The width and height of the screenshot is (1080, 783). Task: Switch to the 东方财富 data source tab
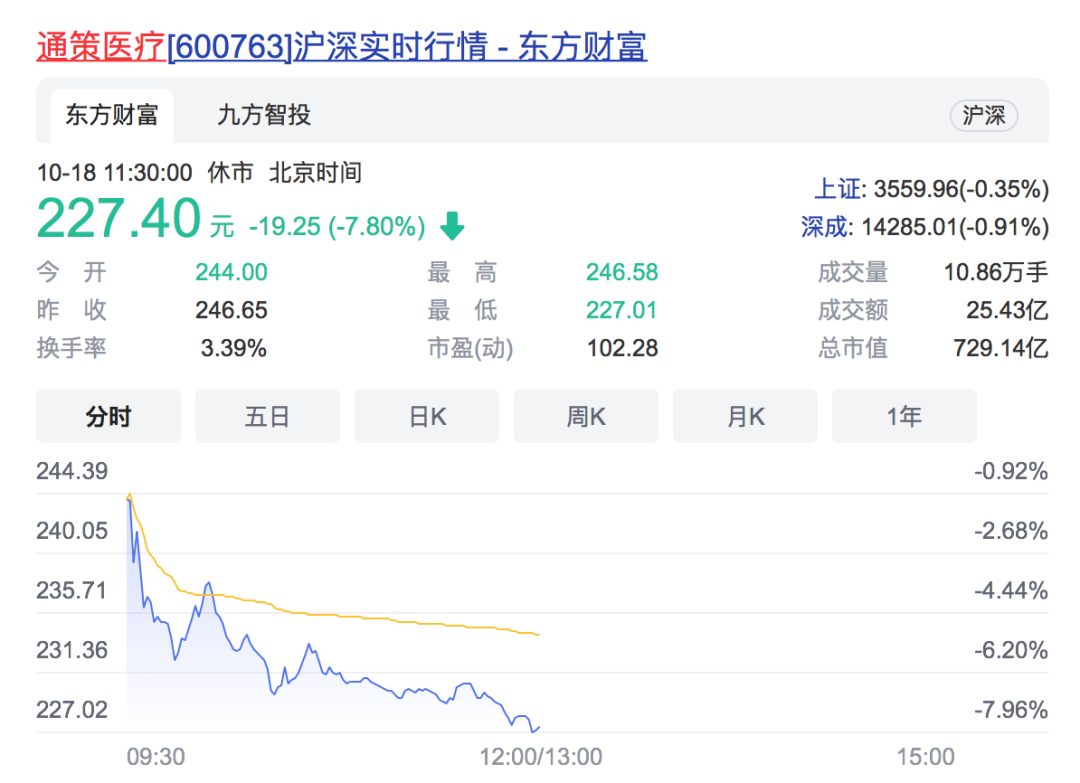[x=112, y=115]
